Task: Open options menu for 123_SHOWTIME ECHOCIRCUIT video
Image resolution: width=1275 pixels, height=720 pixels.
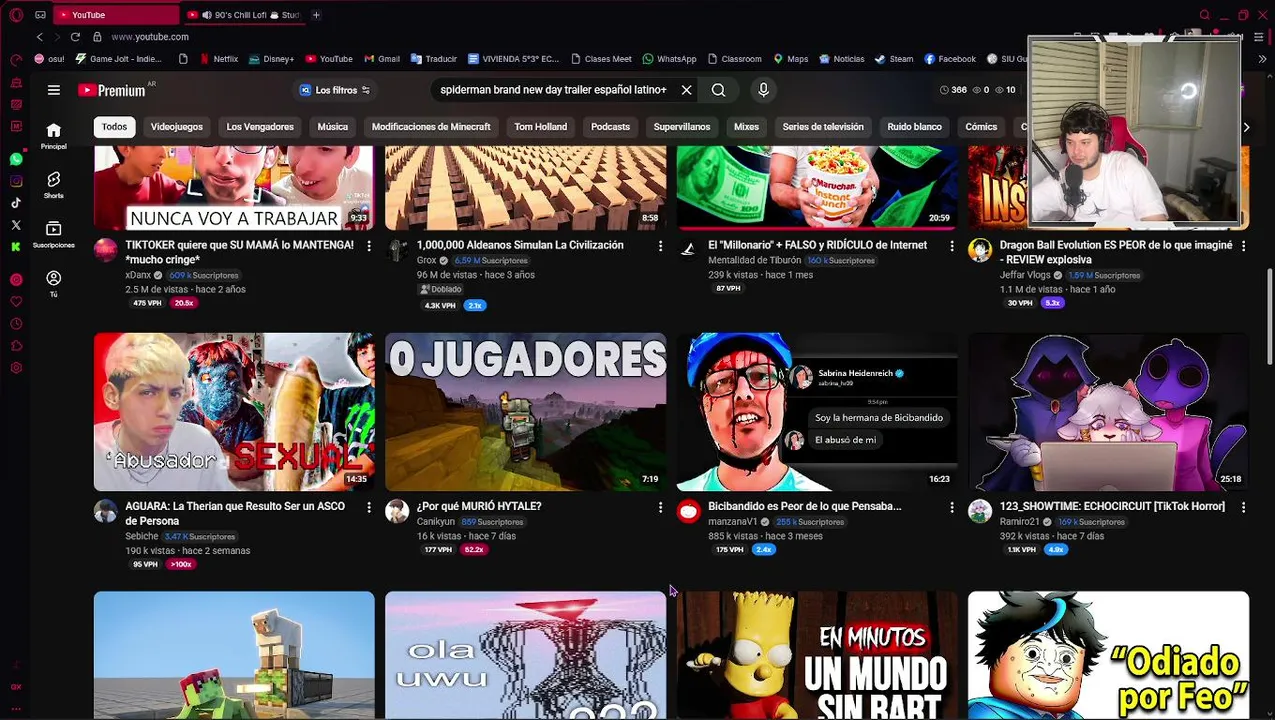Action: 1243,508
